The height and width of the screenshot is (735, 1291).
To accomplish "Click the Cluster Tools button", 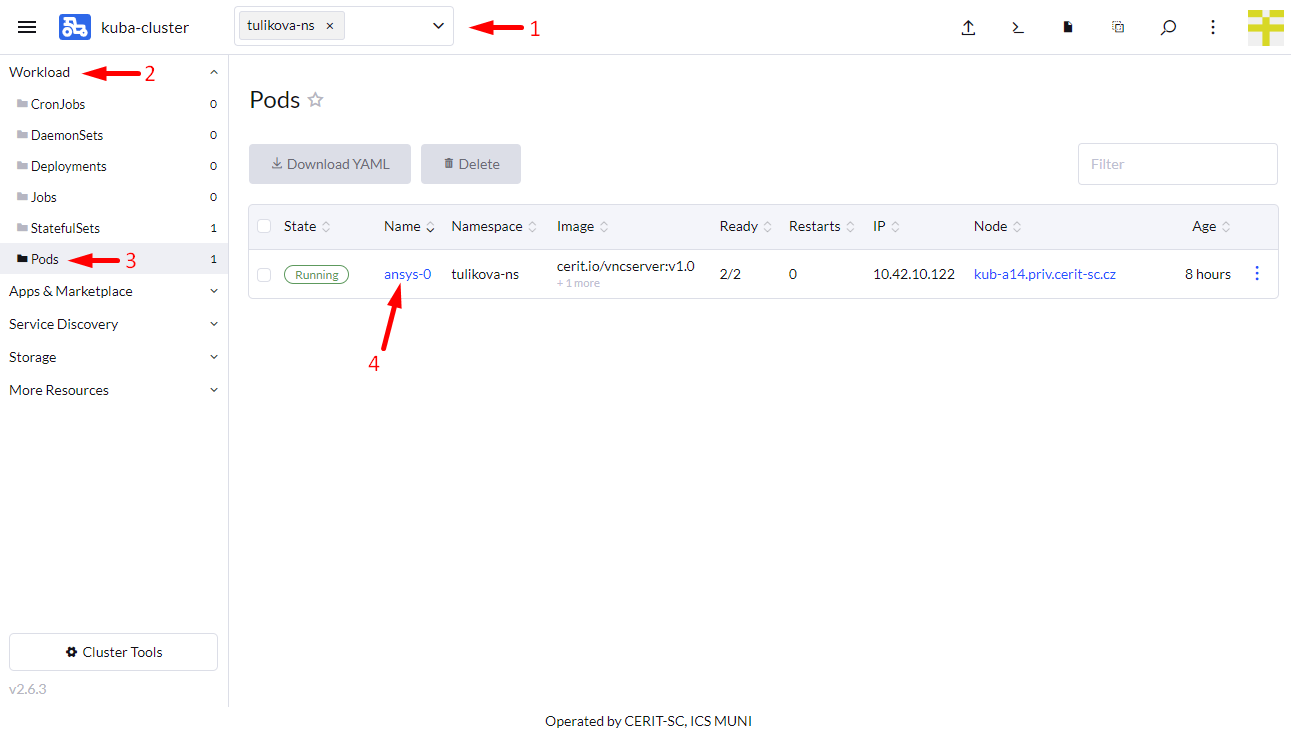I will pyautogui.click(x=113, y=652).
